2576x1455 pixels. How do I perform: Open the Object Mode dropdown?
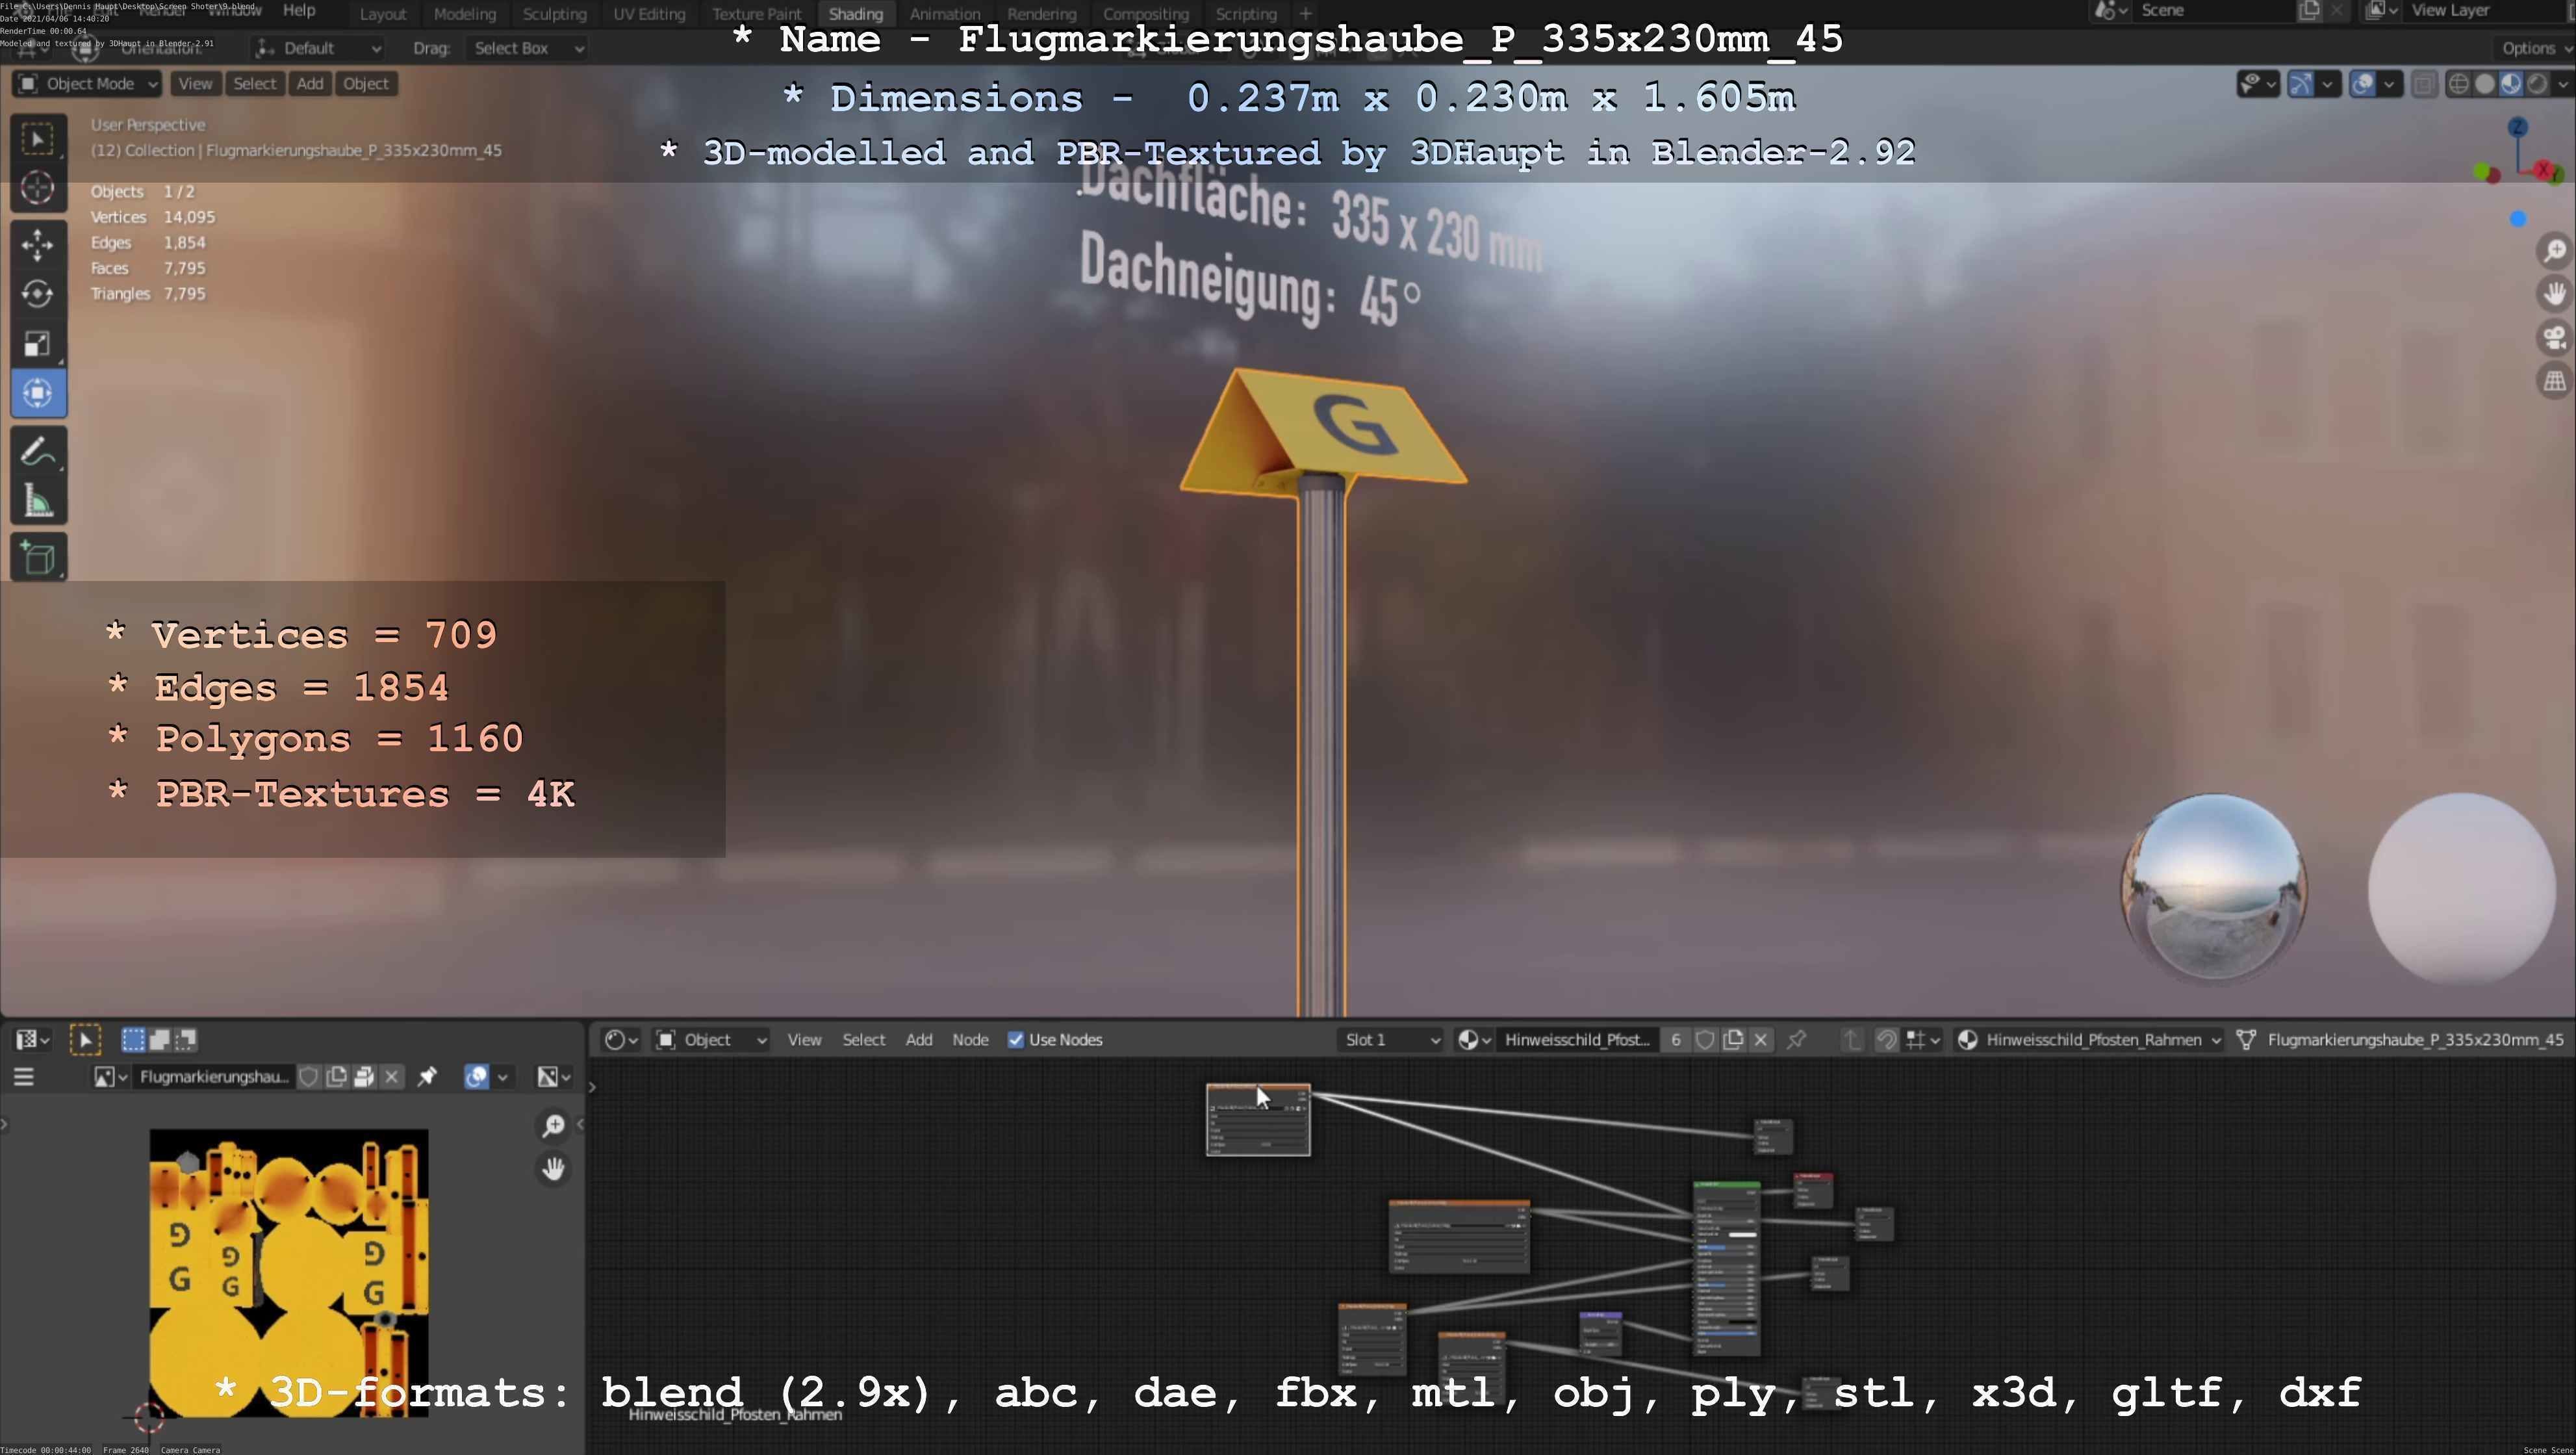point(88,84)
